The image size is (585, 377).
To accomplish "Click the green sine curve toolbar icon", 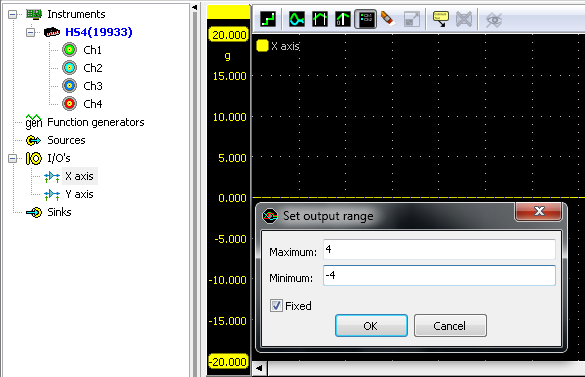I will click(x=297, y=19).
